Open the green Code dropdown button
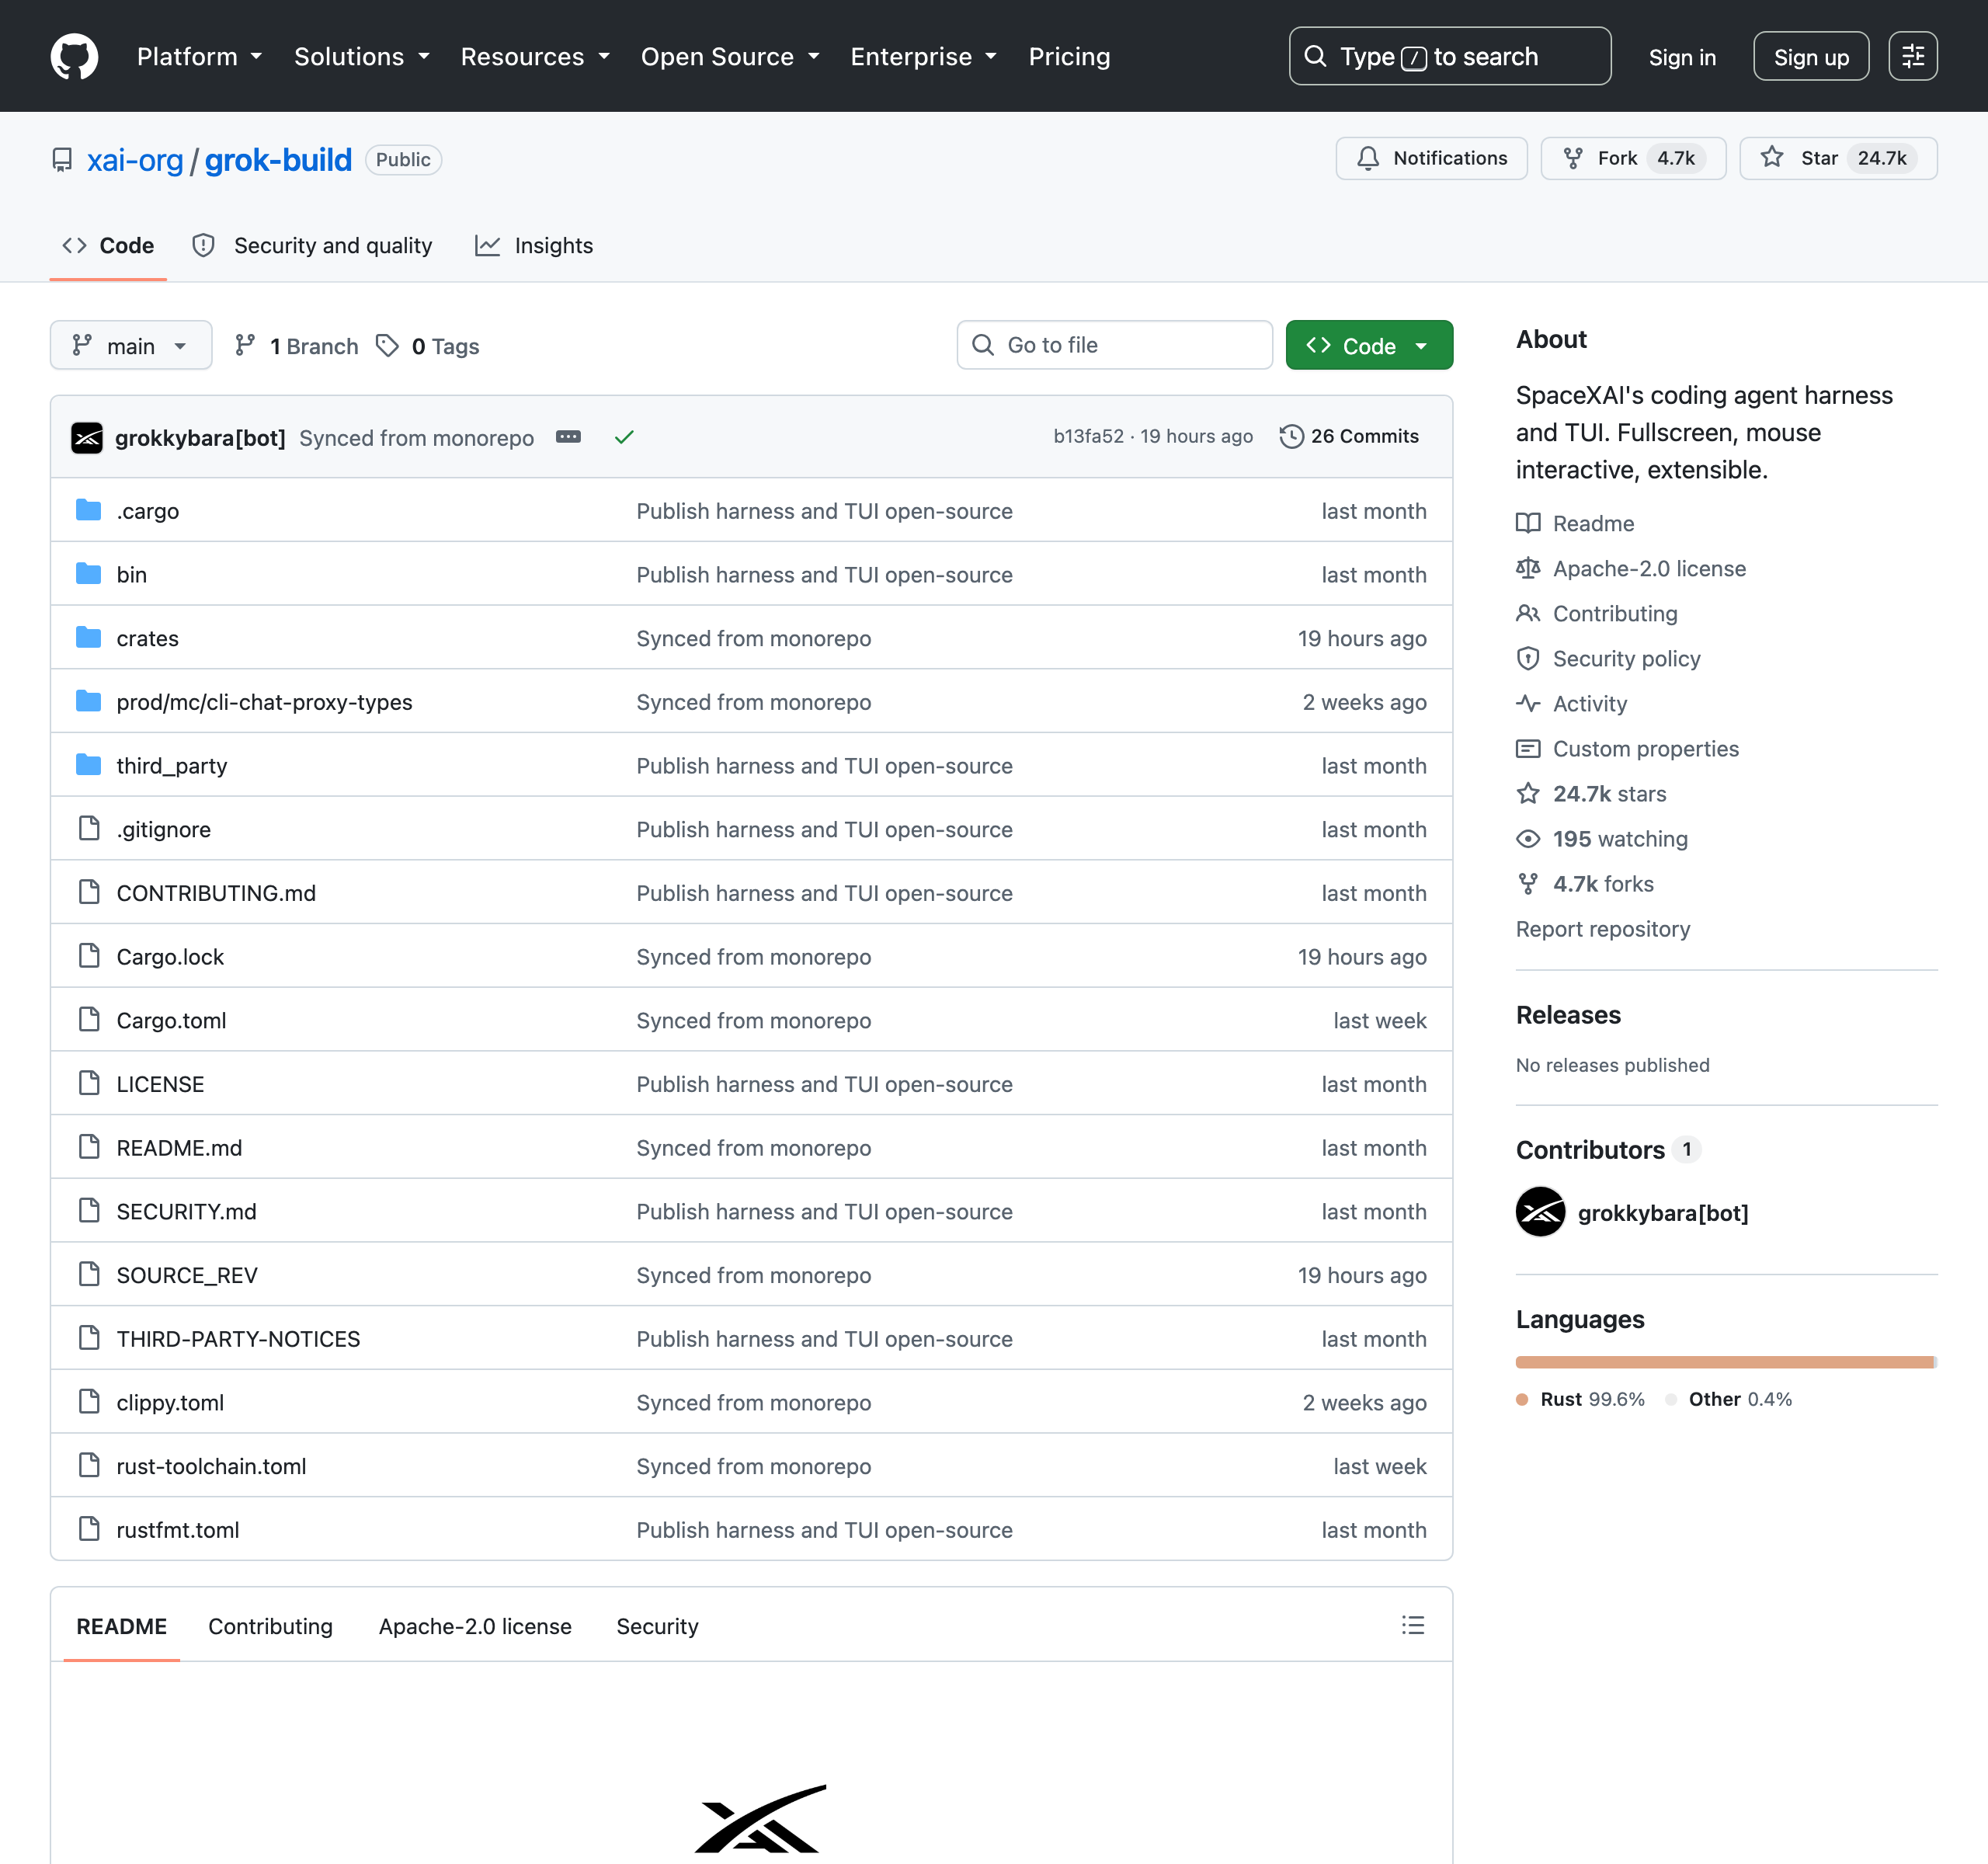 (1368, 345)
